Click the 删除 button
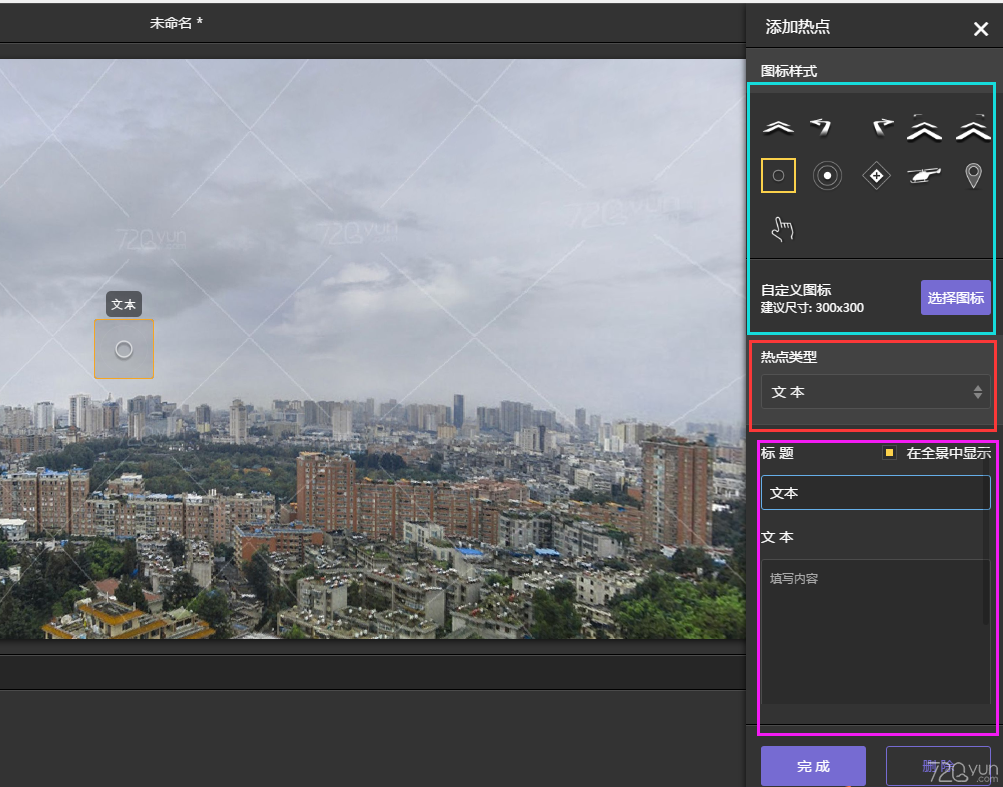This screenshot has height=787, width=1003. pyautogui.click(x=937, y=766)
